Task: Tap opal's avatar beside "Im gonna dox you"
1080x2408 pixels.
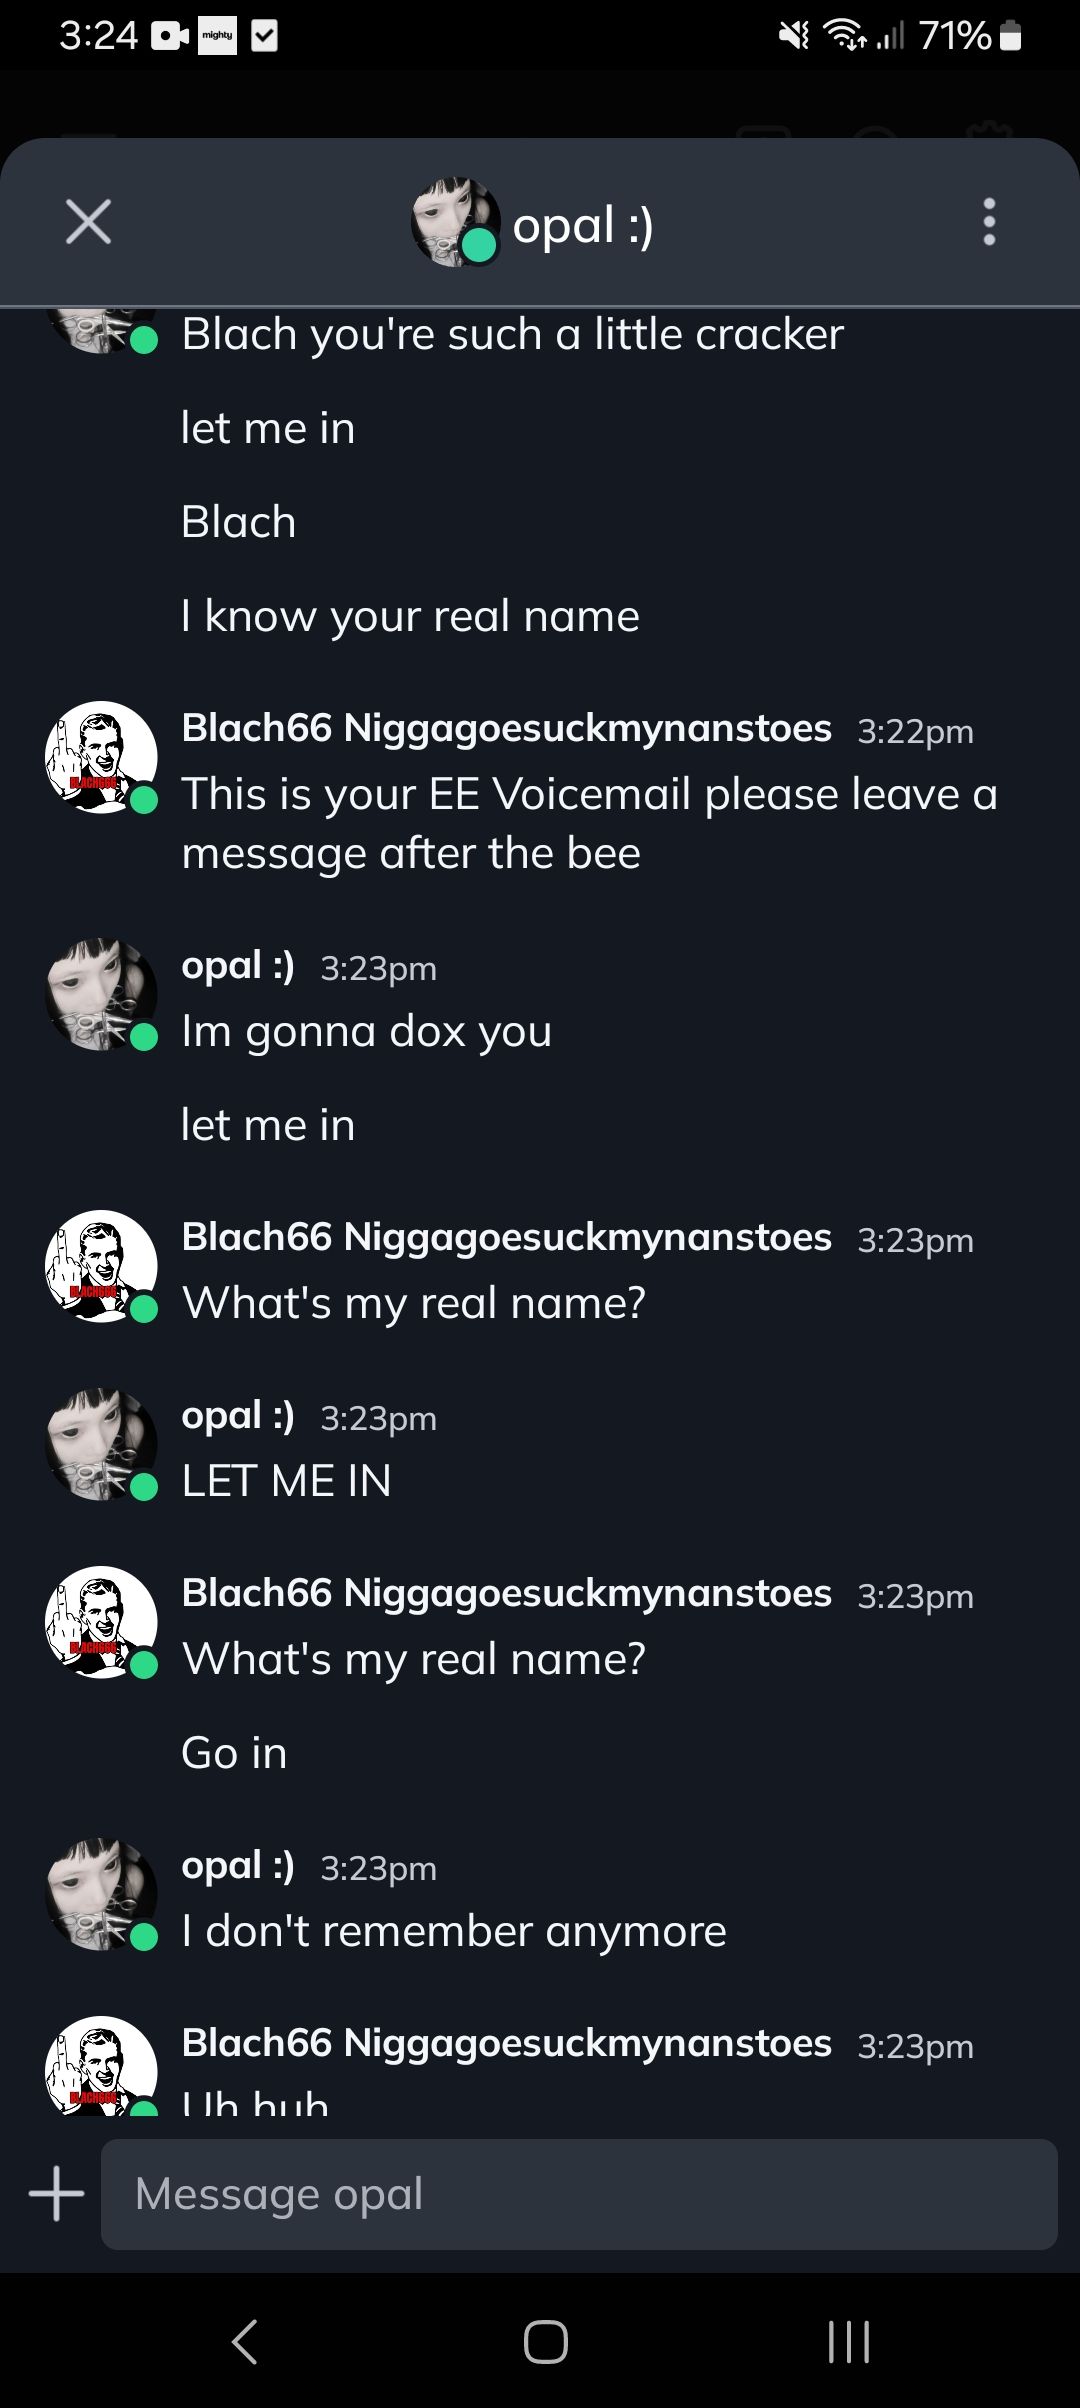Action: pos(101,994)
